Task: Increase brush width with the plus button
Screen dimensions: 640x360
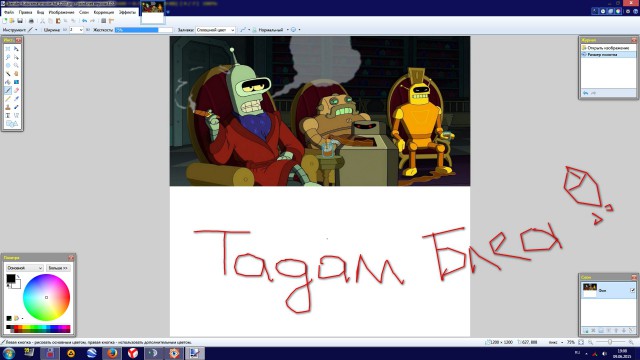Action: pos(88,30)
